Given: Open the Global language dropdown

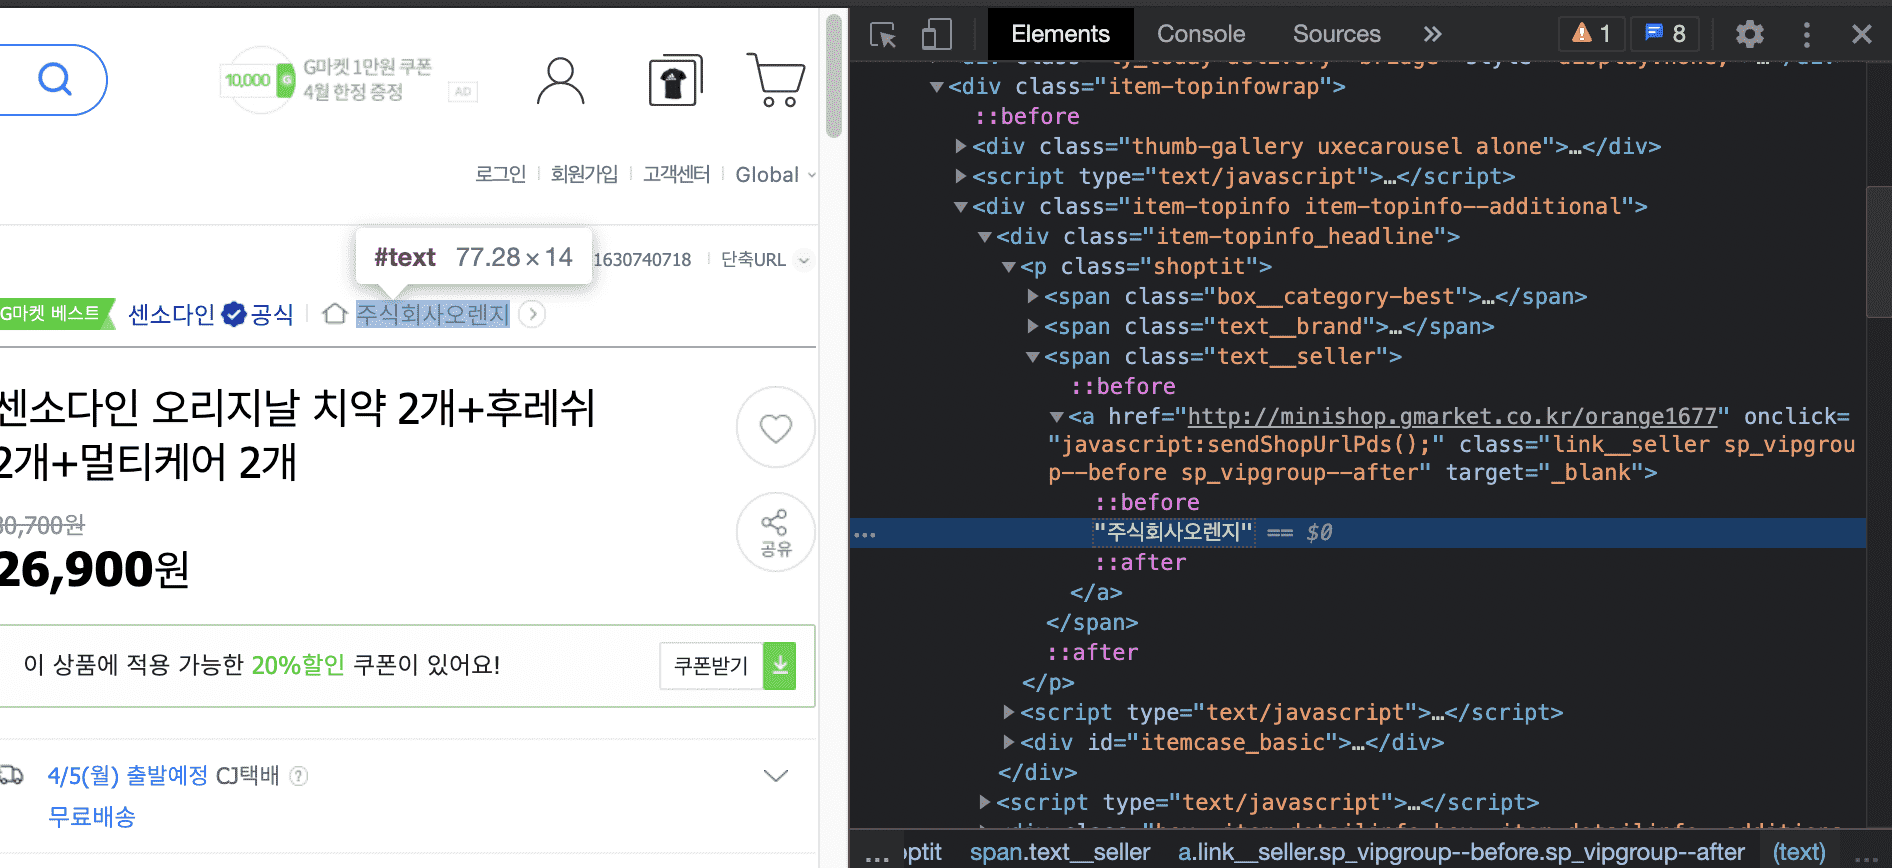Looking at the screenshot, I should tap(776, 174).
